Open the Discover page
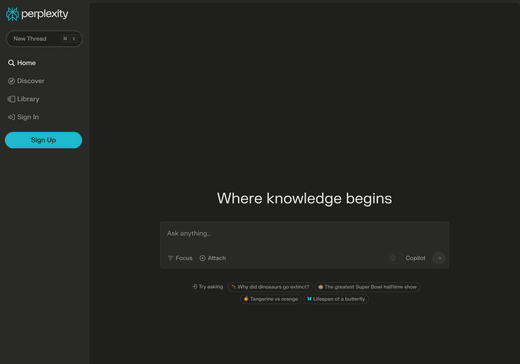520x364 pixels. [x=26, y=81]
